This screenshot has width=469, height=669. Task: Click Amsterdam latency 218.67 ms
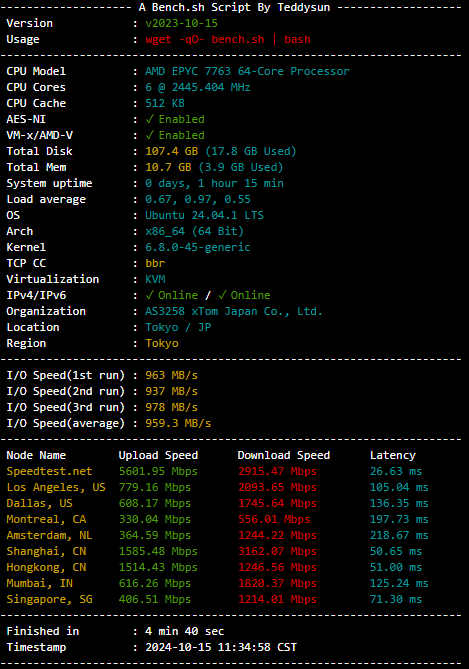[x=399, y=535]
